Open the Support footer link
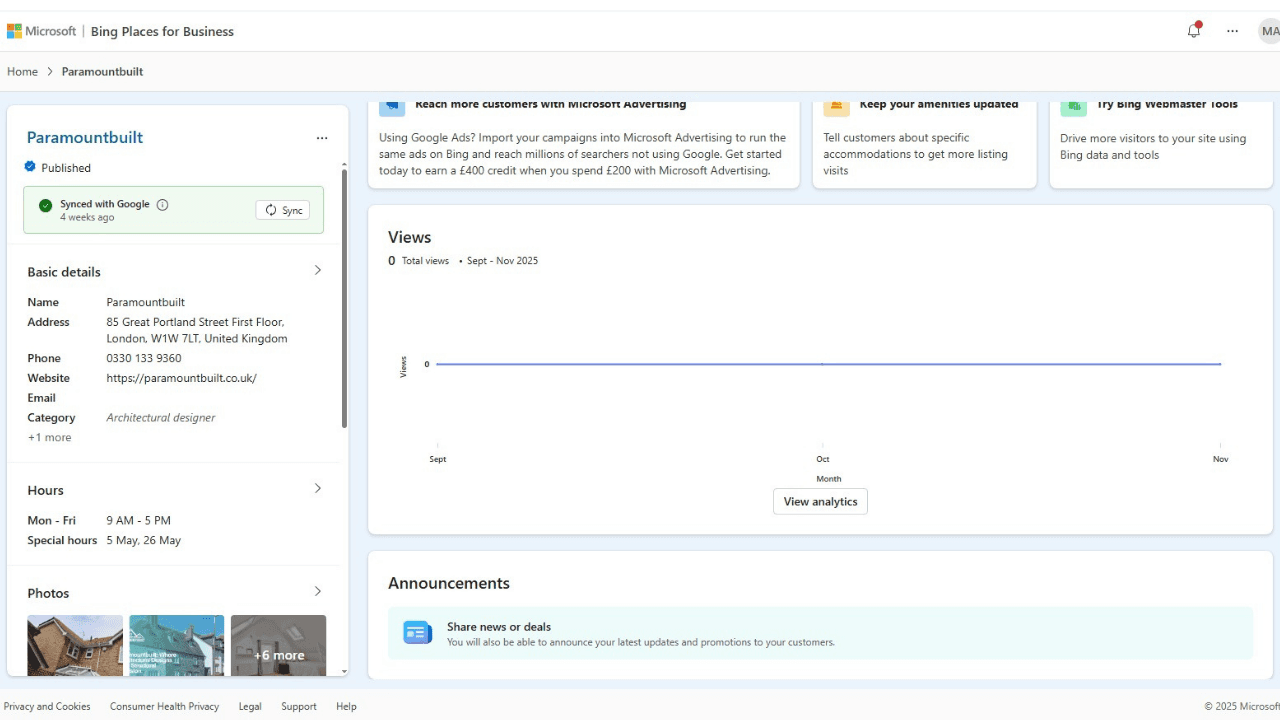Screen dimensions: 1280x720 click(x=298, y=706)
